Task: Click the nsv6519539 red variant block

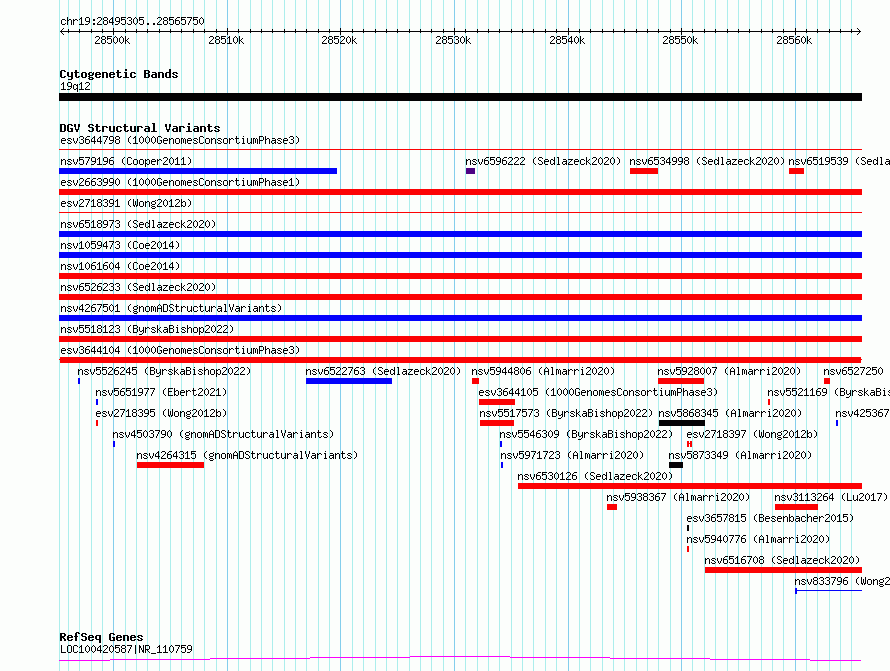Action: tap(796, 171)
